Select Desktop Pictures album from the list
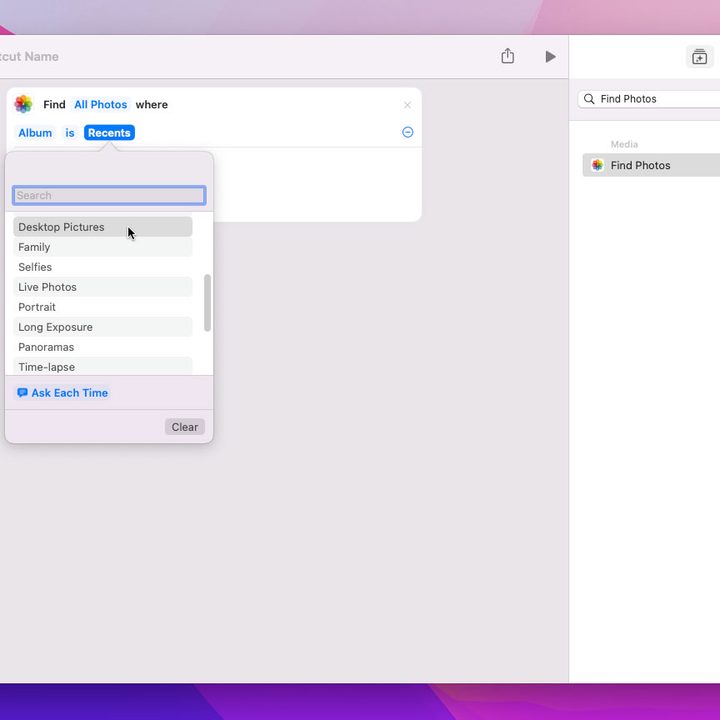This screenshot has width=720, height=720. pyautogui.click(x=102, y=227)
